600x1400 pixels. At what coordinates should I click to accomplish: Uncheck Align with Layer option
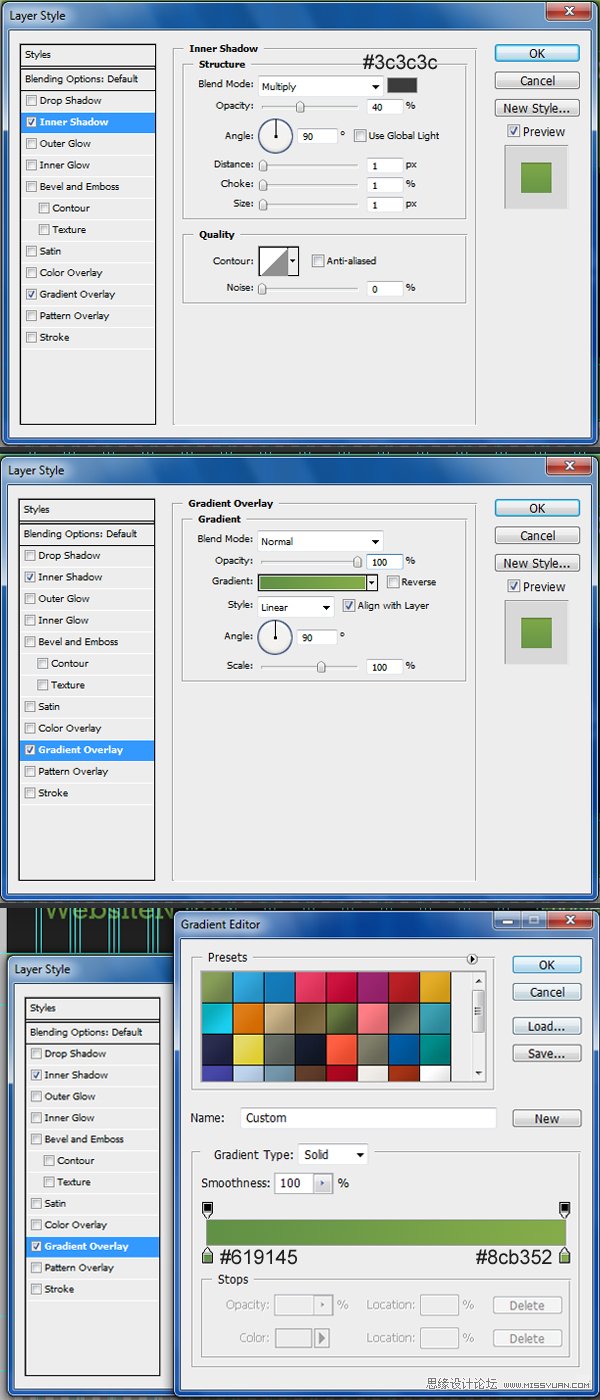pos(349,606)
